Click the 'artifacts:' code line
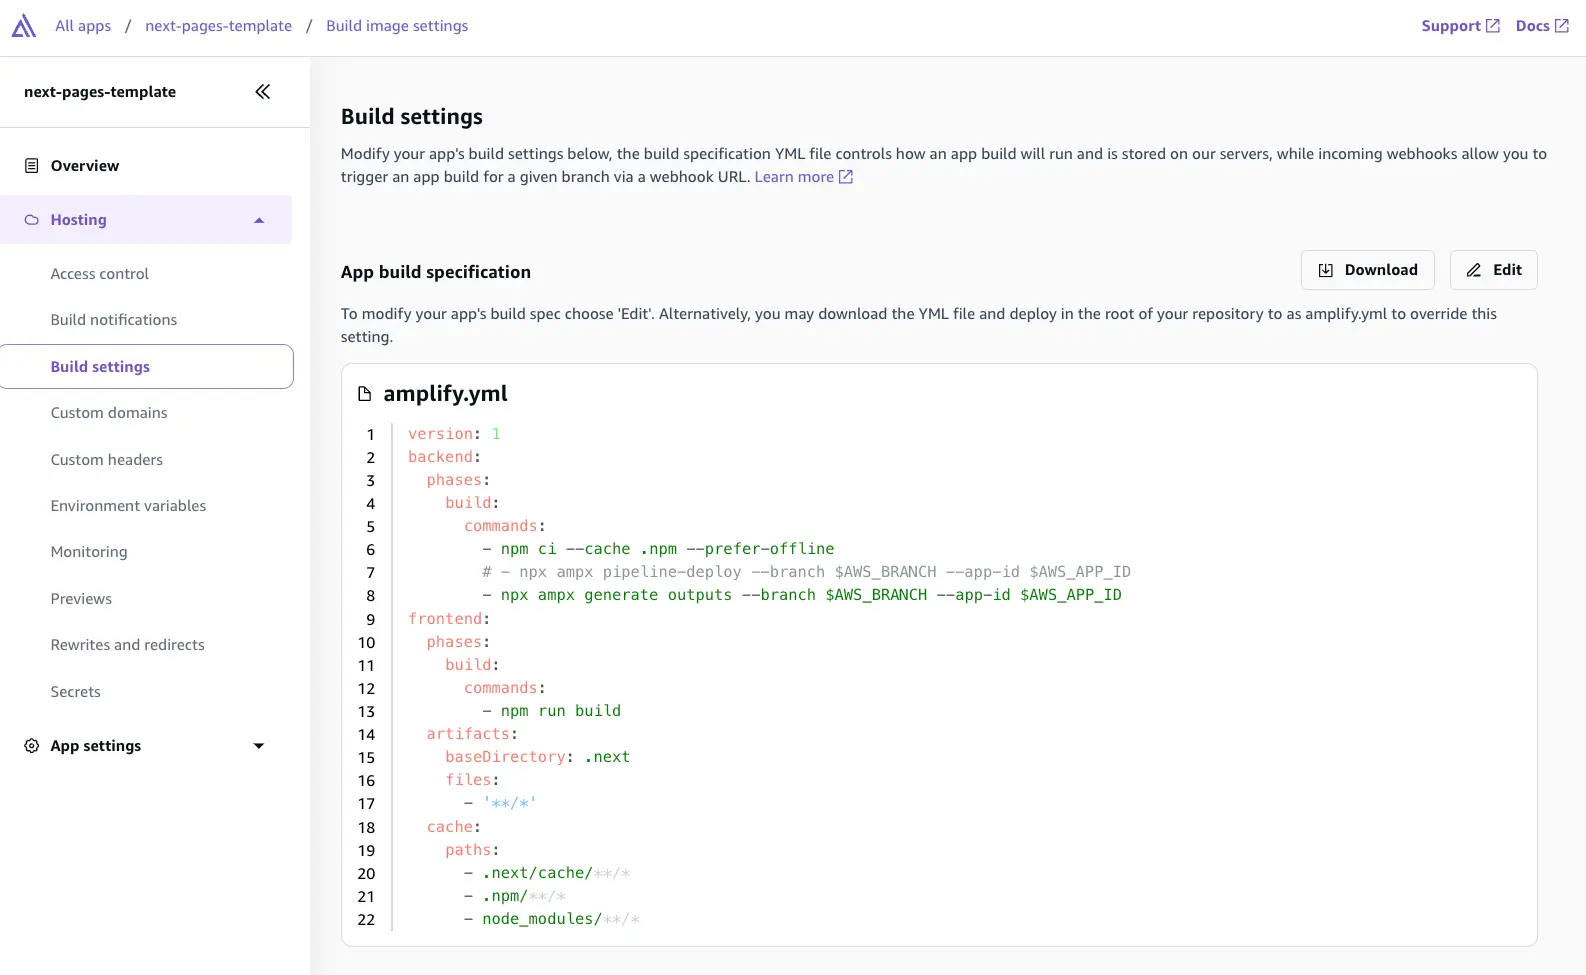Screen dimensions: 1586x975 [472, 734]
